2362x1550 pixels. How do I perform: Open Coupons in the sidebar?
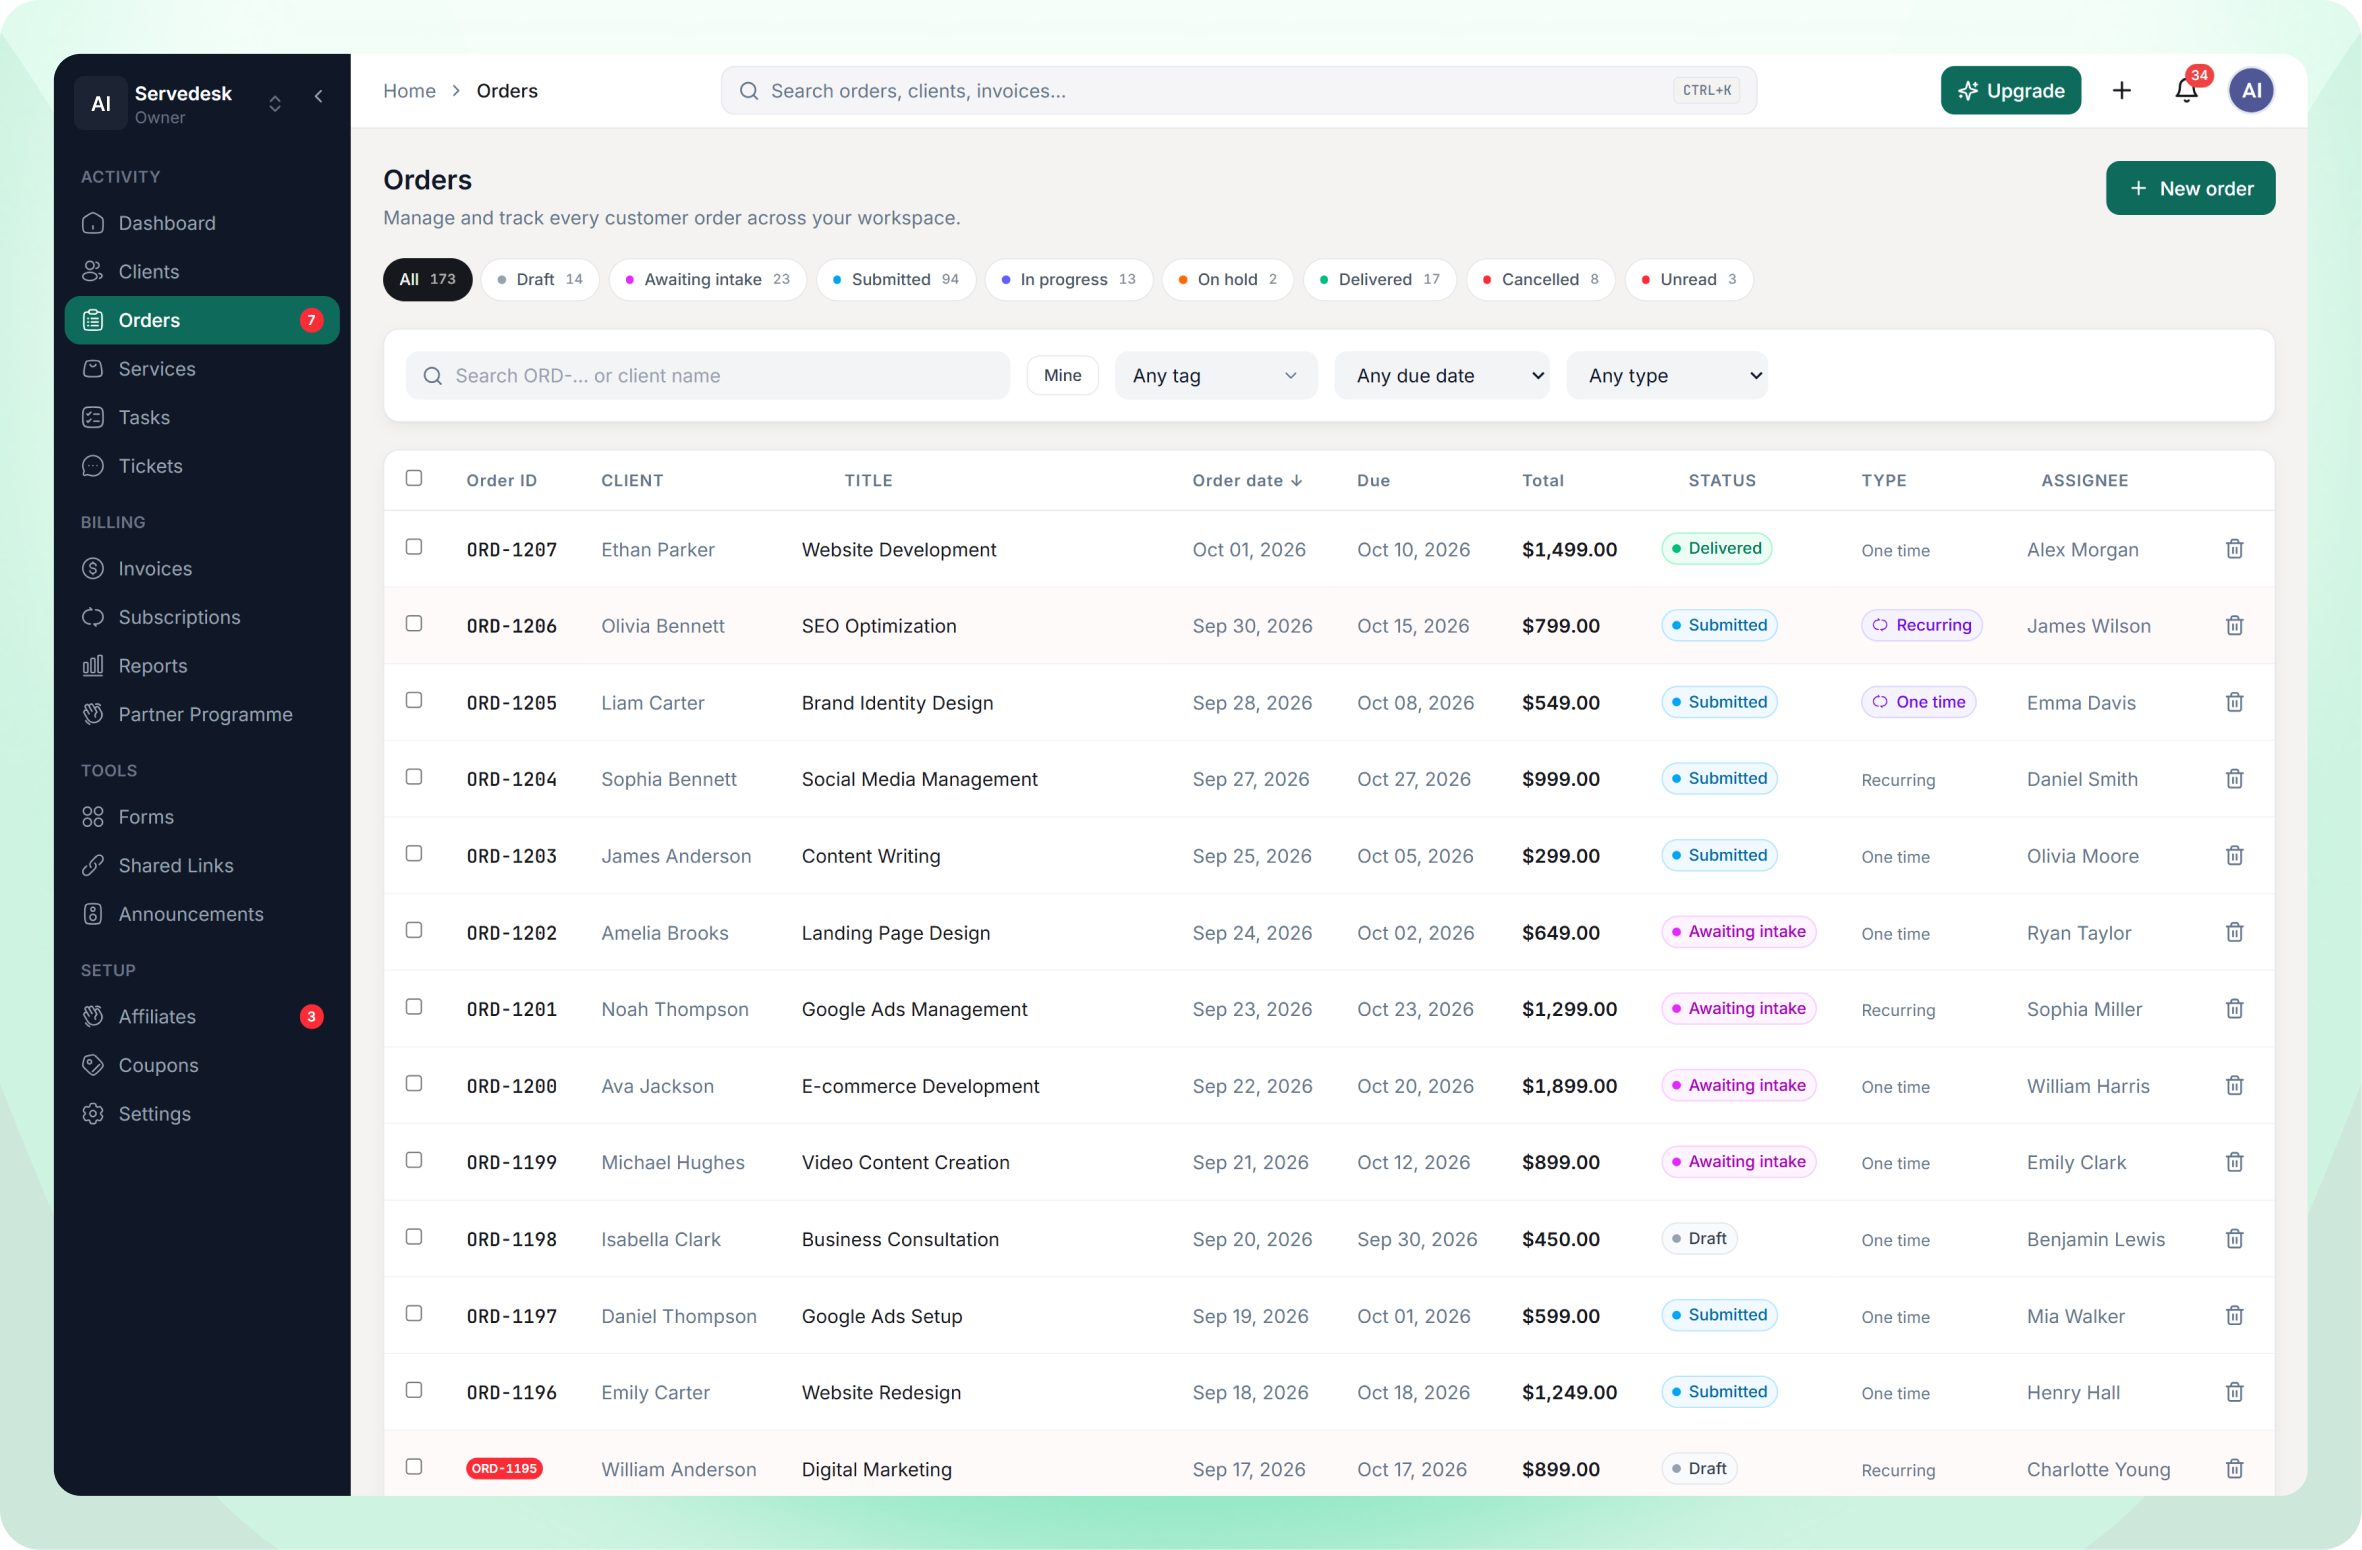(x=202, y=1066)
